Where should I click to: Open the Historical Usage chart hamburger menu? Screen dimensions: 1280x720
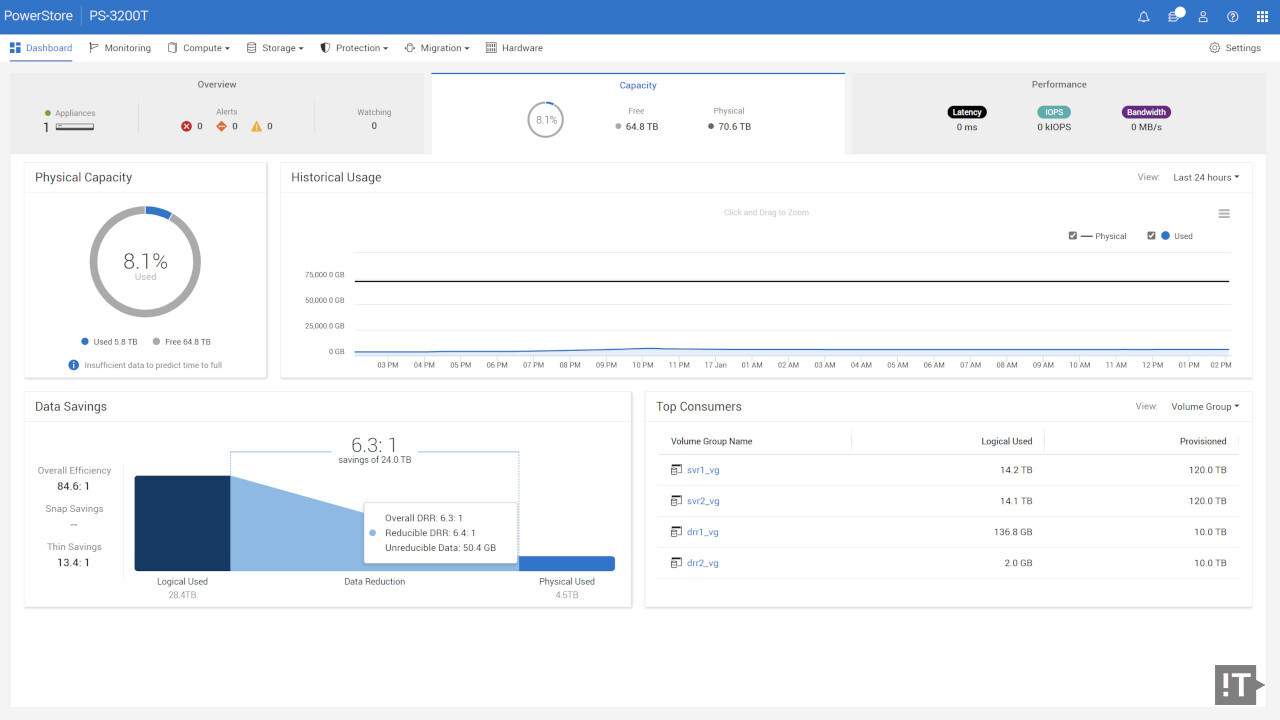click(x=1224, y=214)
